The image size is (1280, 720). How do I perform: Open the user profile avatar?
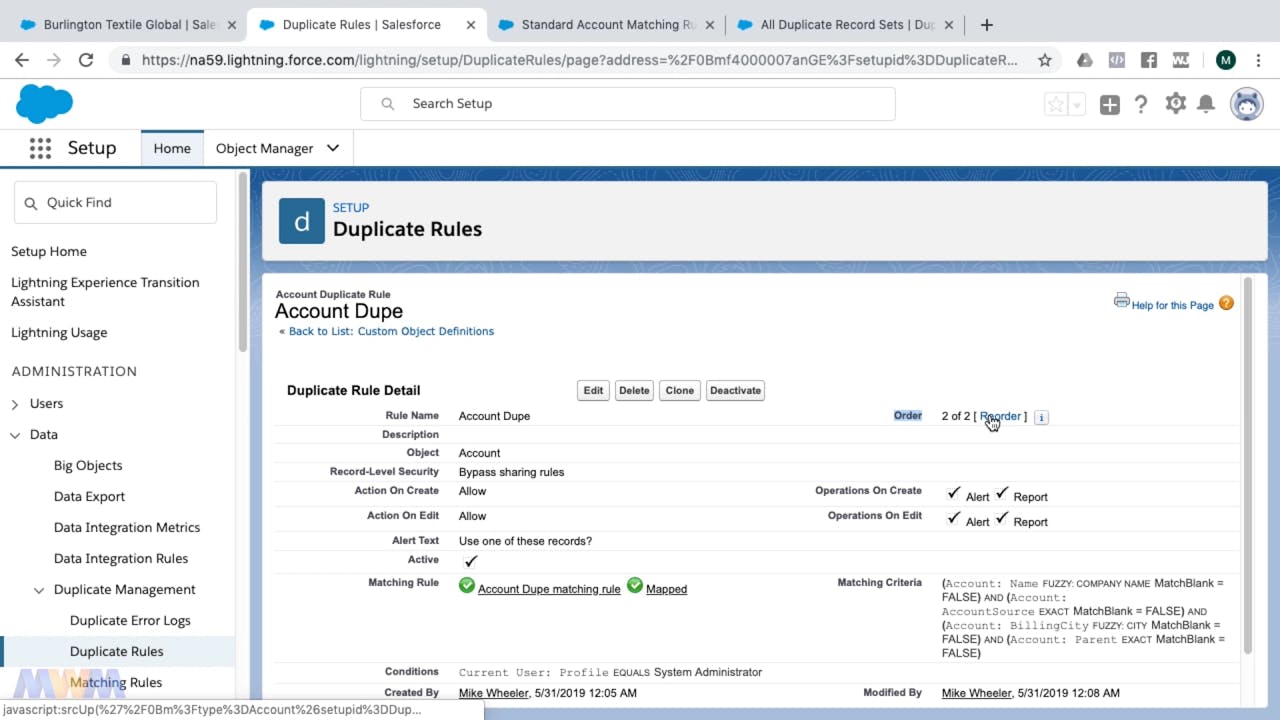click(1246, 104)
